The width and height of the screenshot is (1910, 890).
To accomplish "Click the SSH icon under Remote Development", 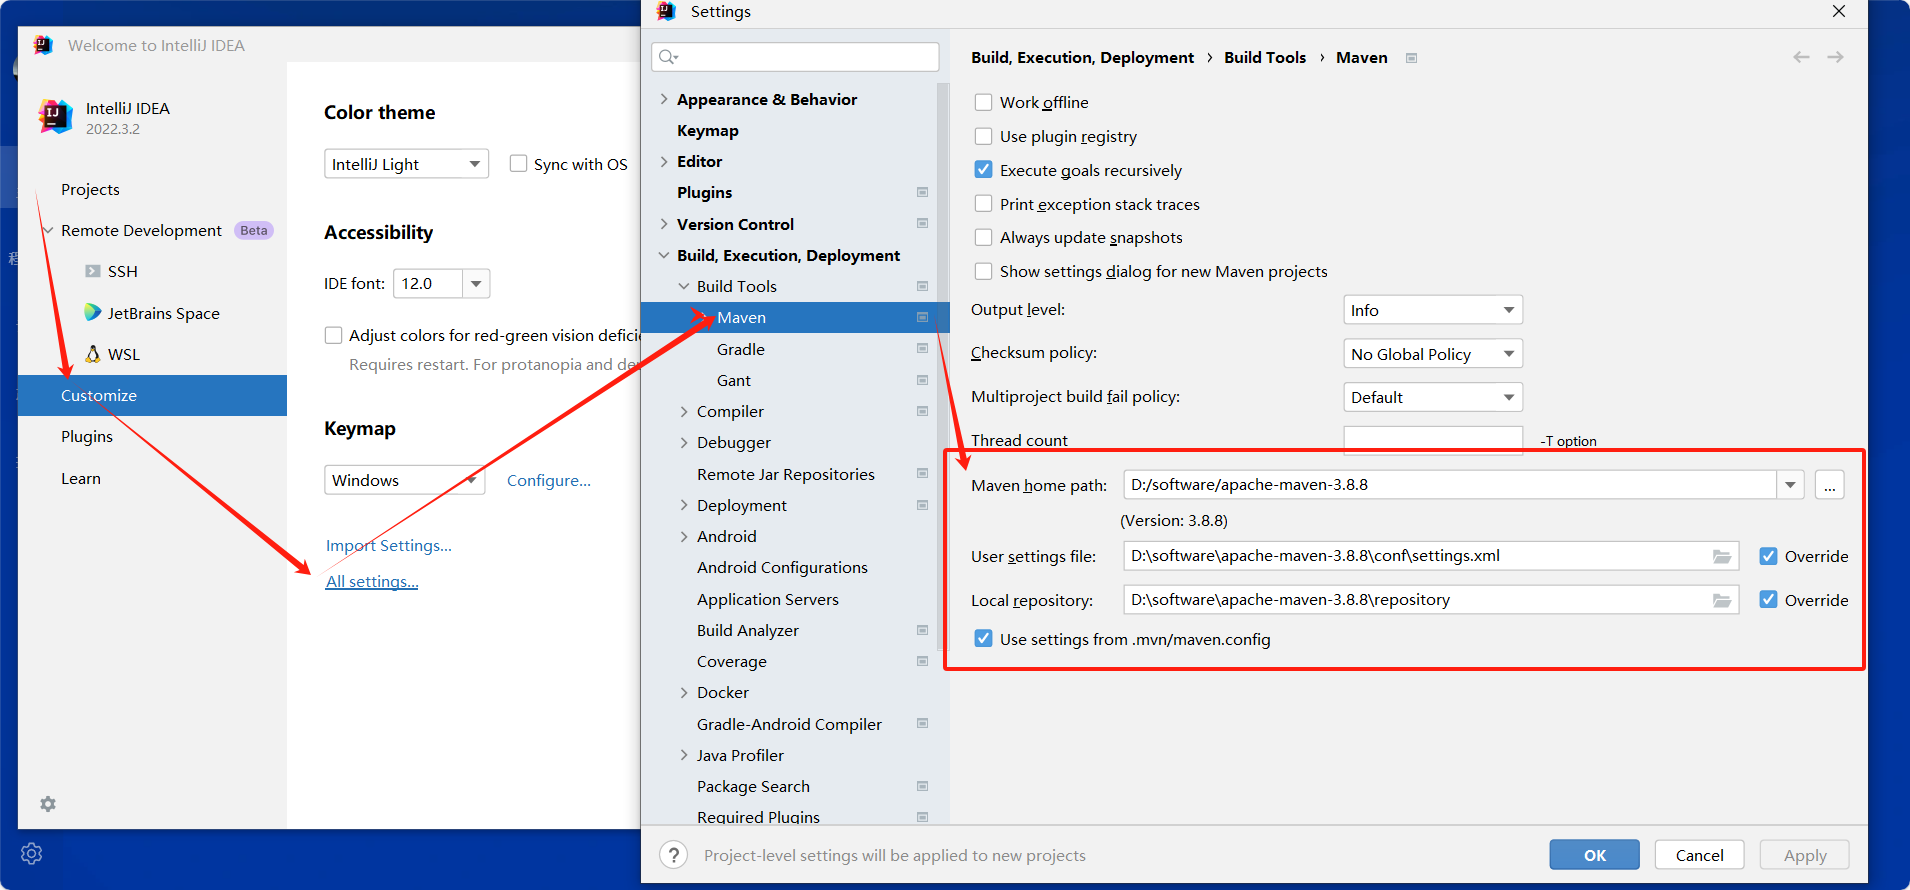I will click(93, 271).
